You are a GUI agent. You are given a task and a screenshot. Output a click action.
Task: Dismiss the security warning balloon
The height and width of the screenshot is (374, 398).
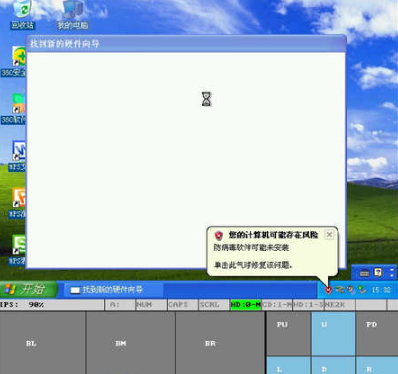(x=329, y=235)
